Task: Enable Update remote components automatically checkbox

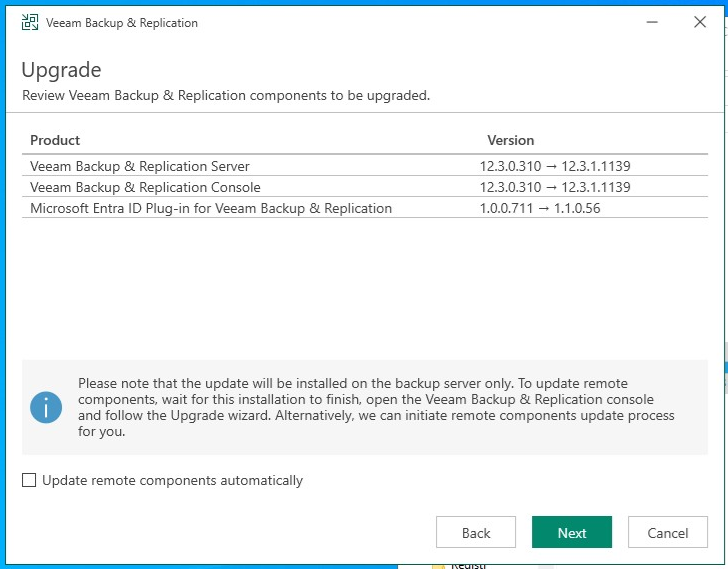Action: (29, 480)
